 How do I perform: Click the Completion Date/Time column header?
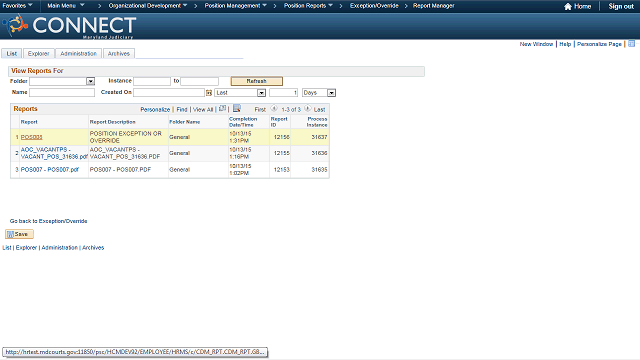(243, 122)
